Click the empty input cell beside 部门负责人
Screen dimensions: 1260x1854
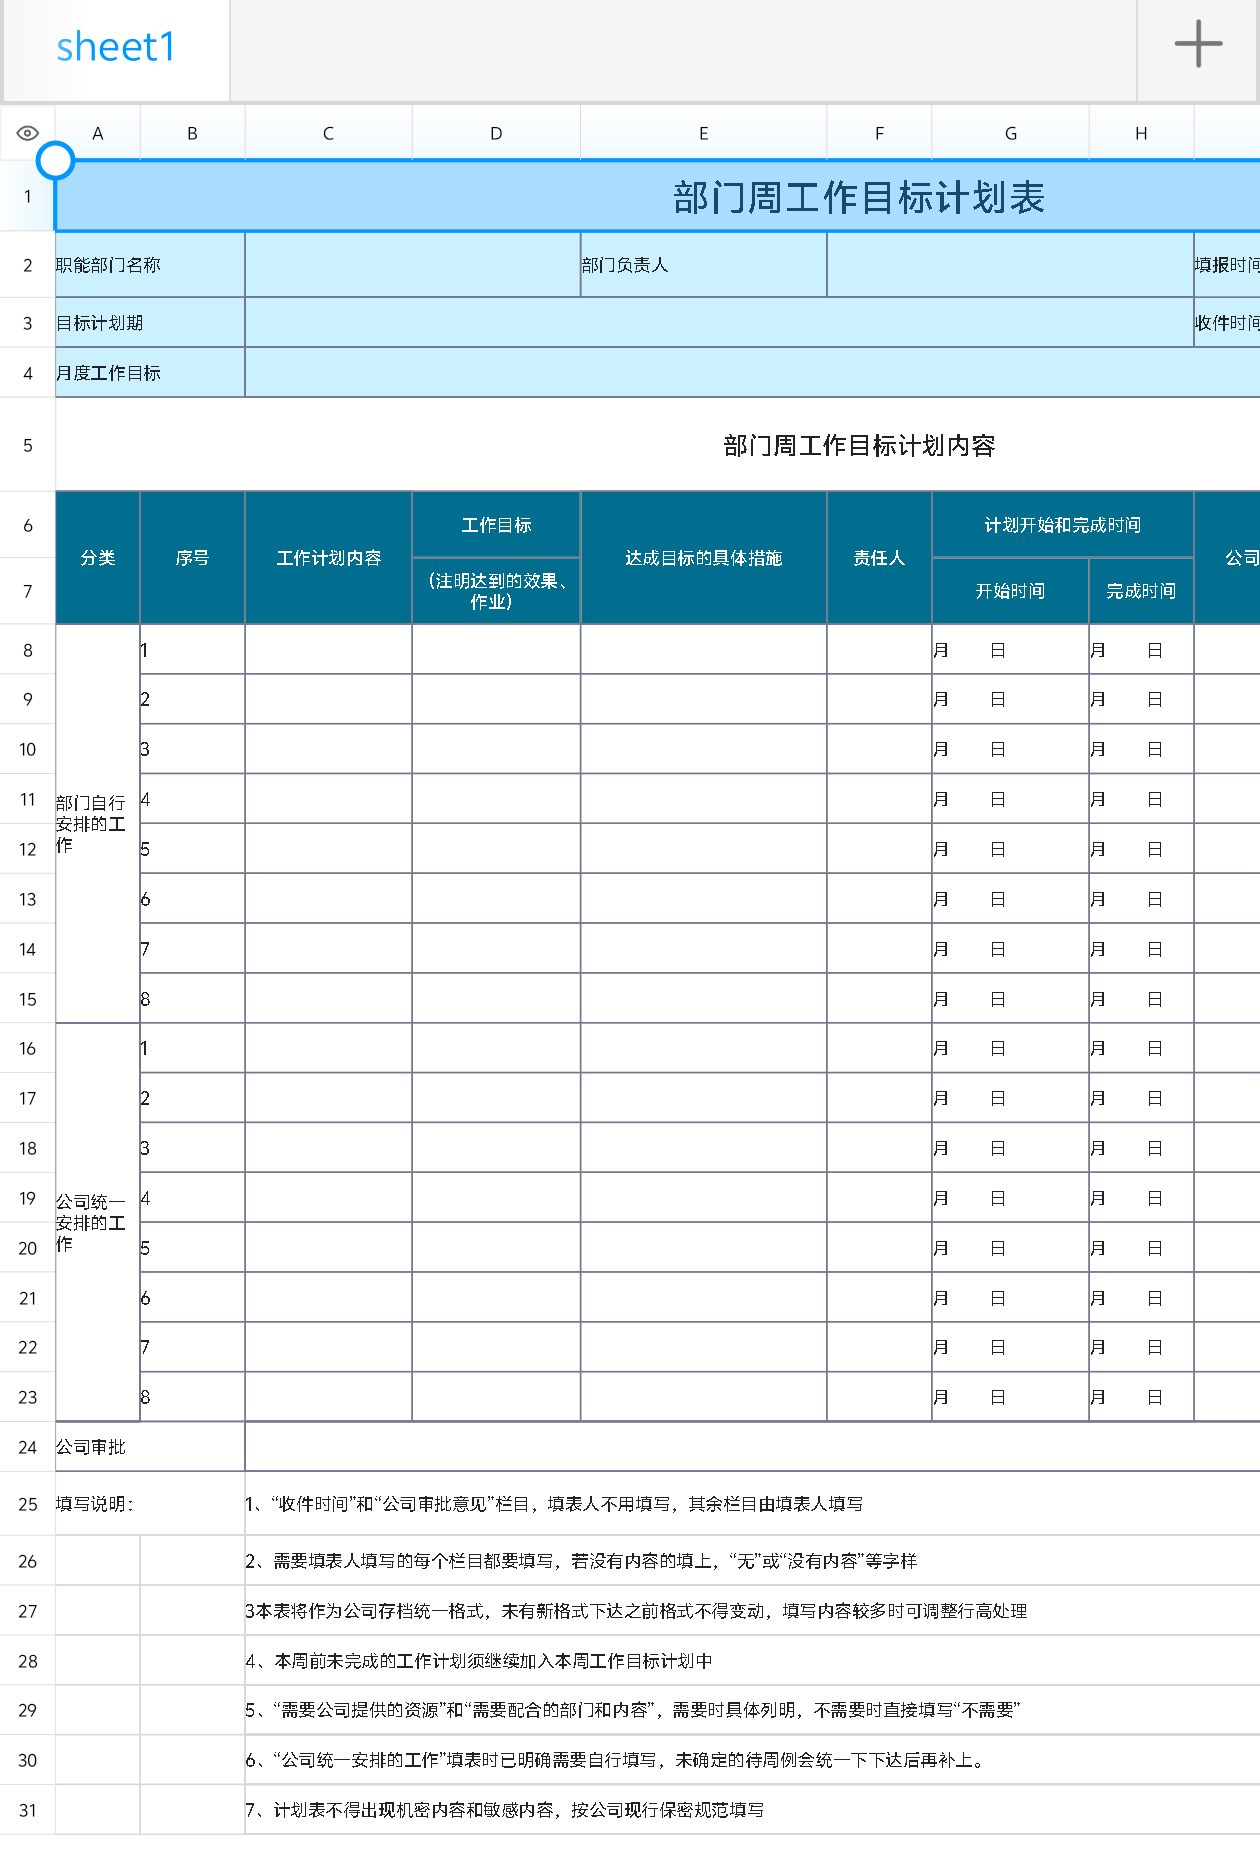1010,265
